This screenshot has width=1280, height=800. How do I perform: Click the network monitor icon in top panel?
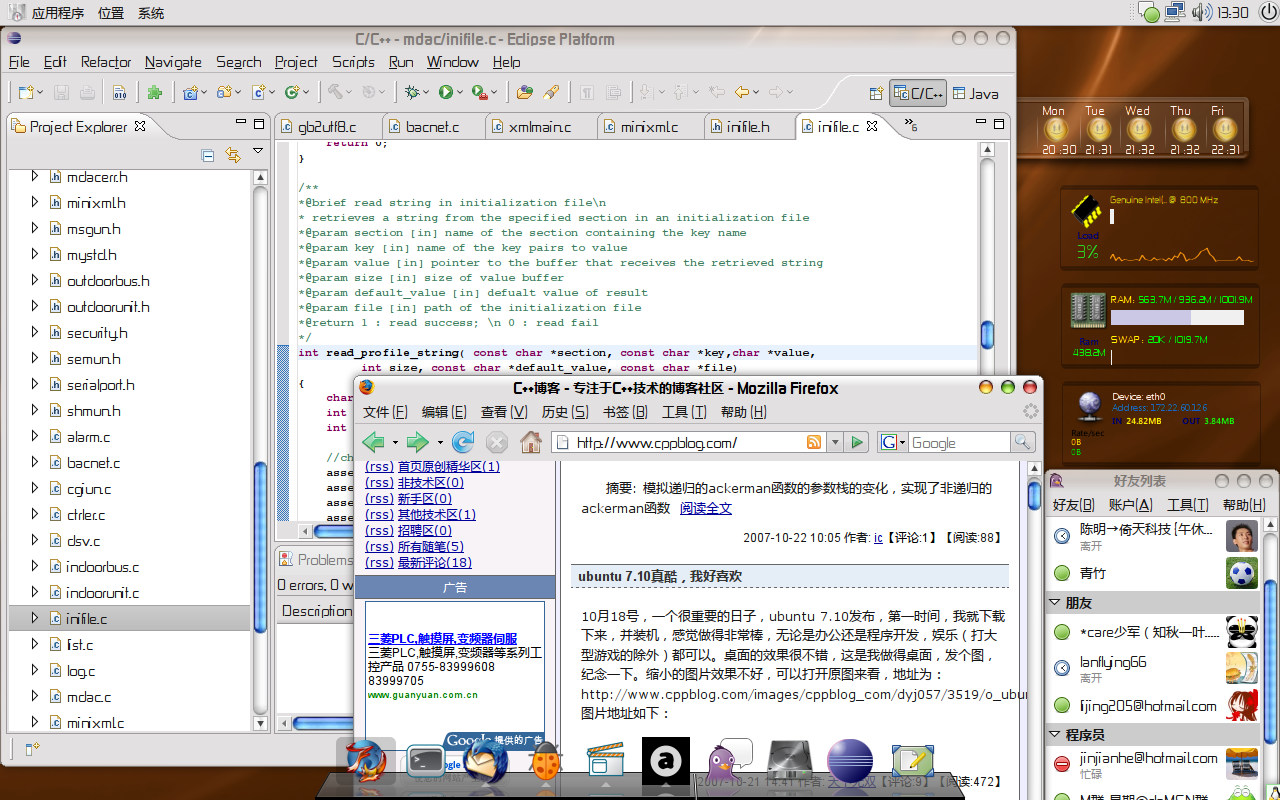click(x=1174, y=12)
